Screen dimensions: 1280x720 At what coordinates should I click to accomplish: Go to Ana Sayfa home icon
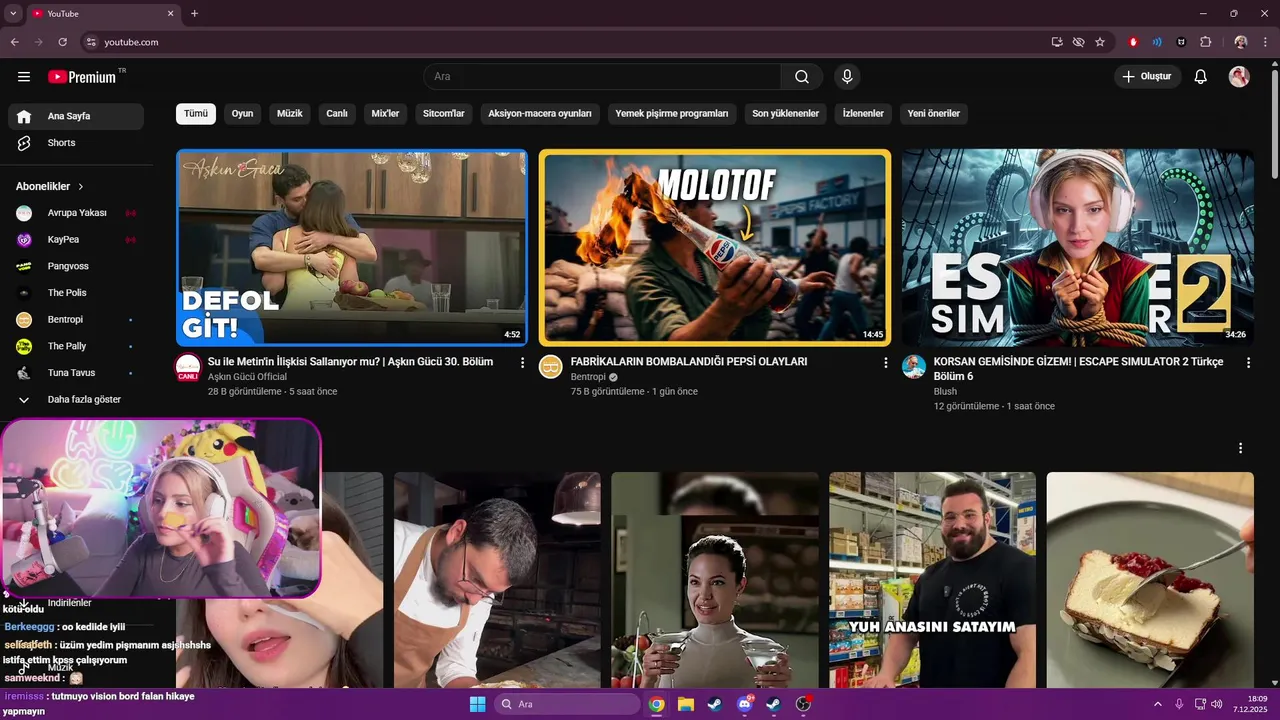pos(24,116)
